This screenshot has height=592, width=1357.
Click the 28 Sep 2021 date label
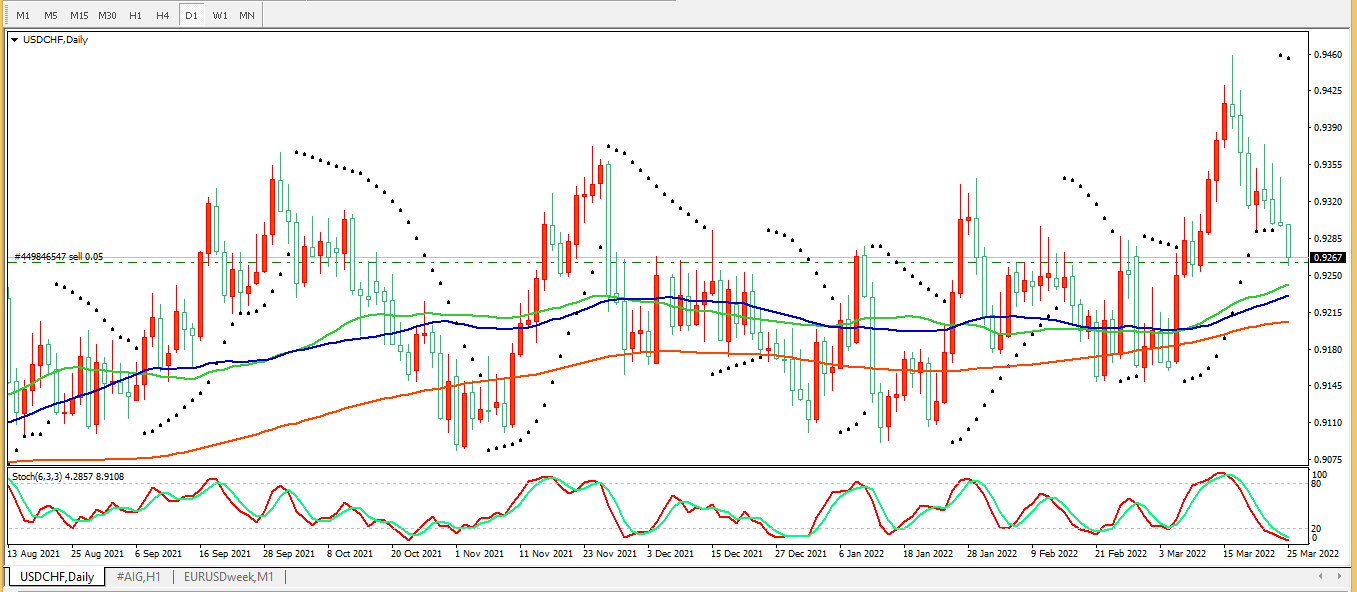pyautogui.click(x=289, y=552)
